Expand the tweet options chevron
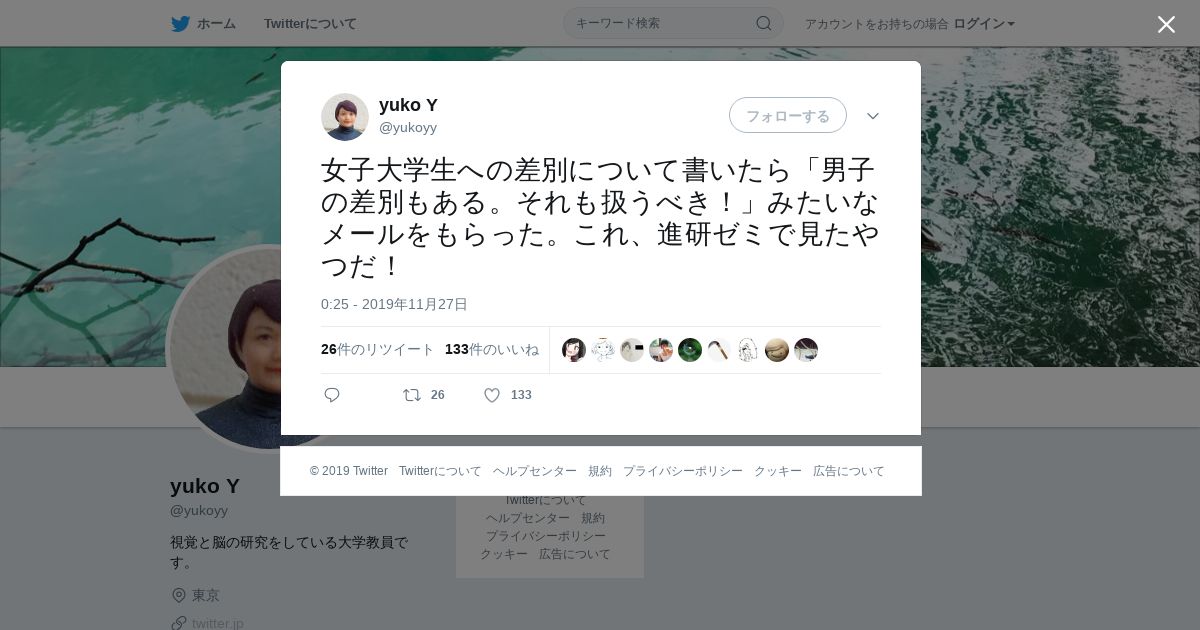The width and height of the screenshot is (1200, 630). tap(873, 116)
